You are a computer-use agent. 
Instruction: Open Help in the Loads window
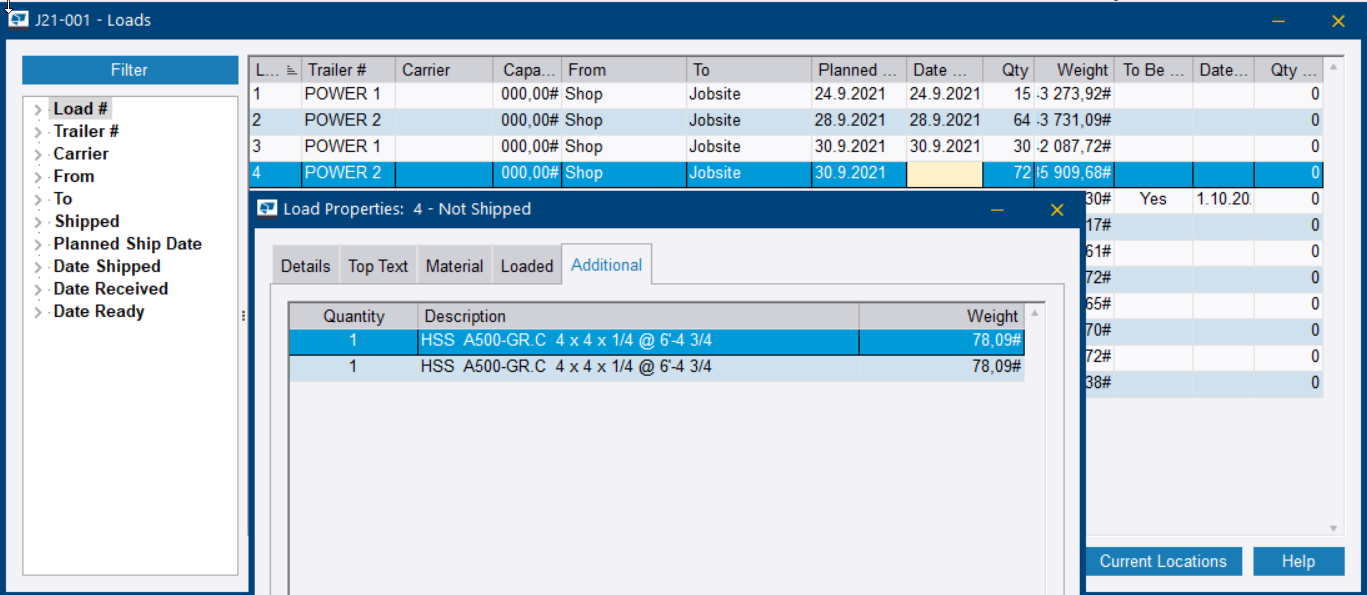[1298, 561]
